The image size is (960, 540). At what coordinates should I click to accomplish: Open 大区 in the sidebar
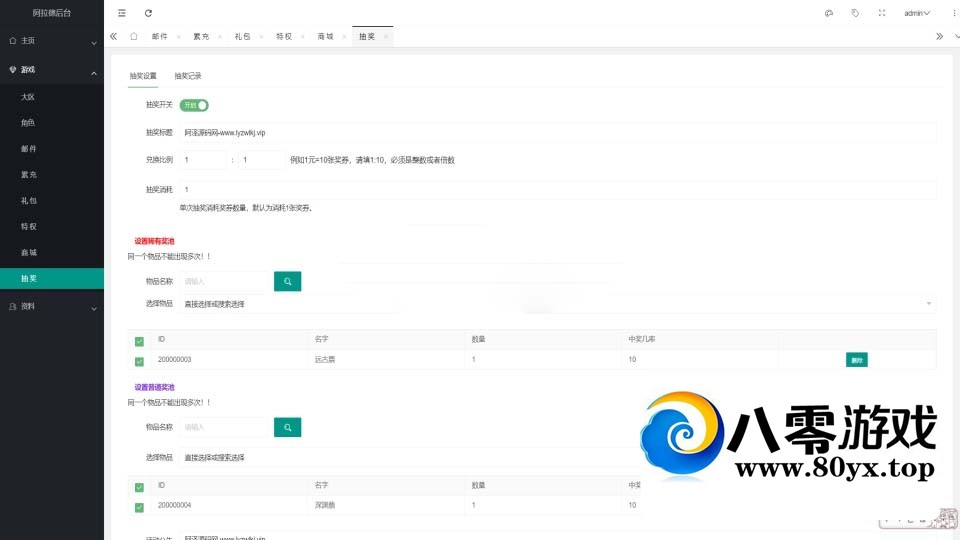(52, 97)
